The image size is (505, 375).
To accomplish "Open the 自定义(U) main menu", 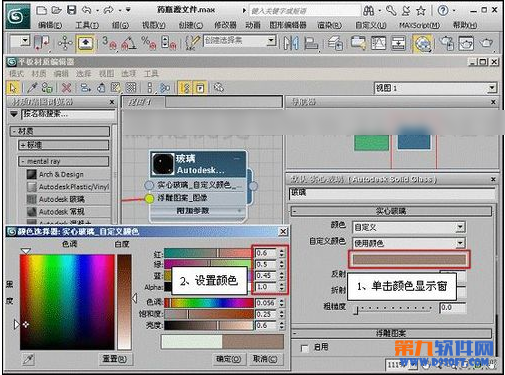I will [x=371, y=25].
